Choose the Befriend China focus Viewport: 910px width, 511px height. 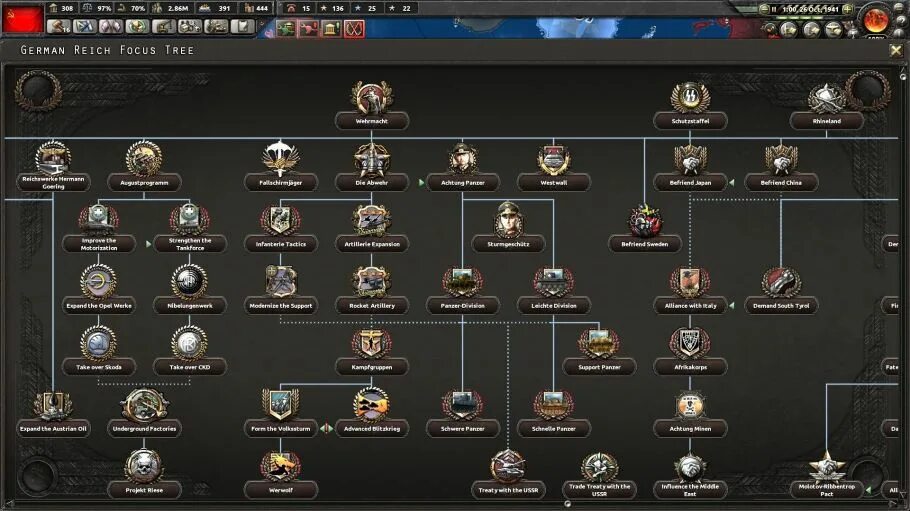point(781,167)
